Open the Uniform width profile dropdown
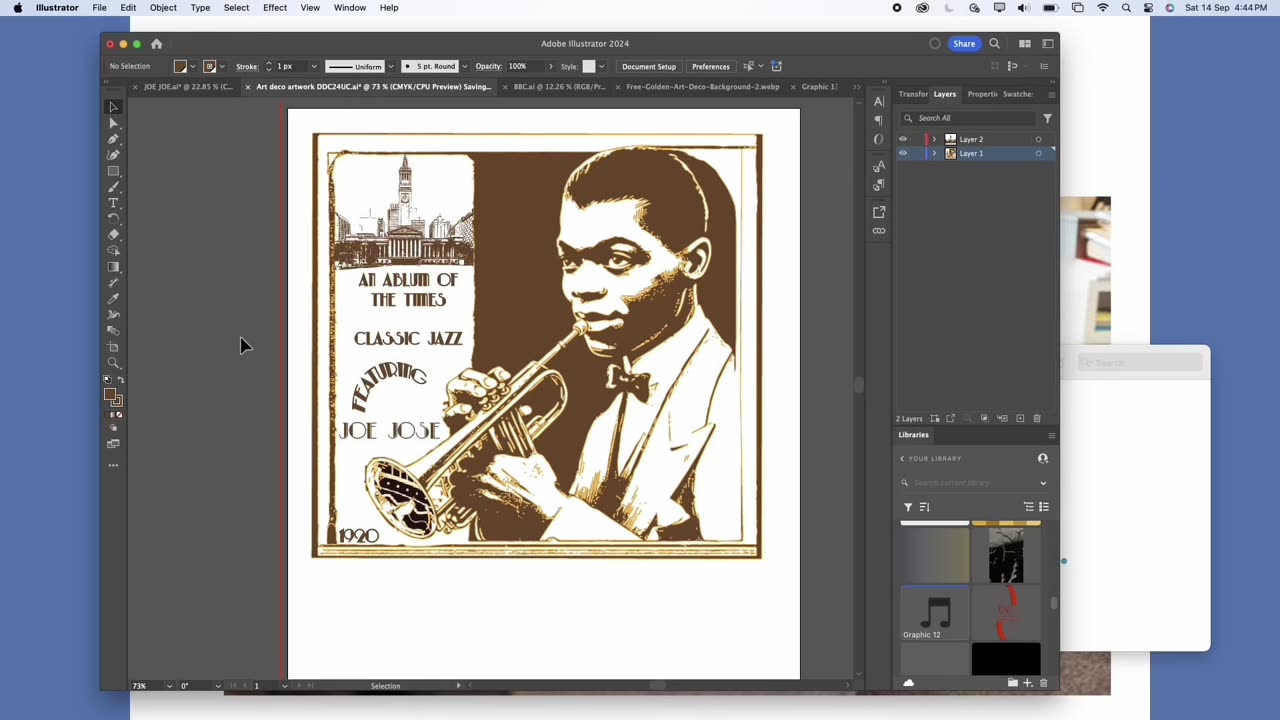The height and width of the screenshot is (720, 1280). coord(390,67)
